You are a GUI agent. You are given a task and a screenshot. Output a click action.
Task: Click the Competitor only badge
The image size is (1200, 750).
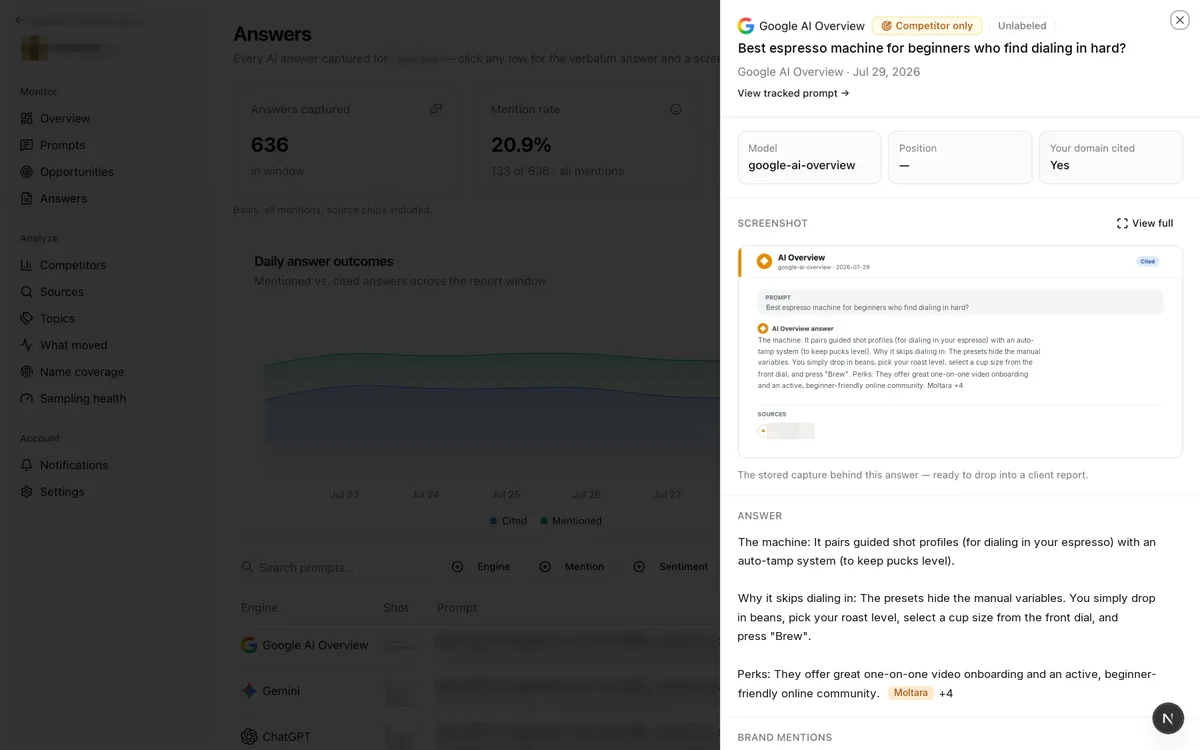tap(927, 26)
